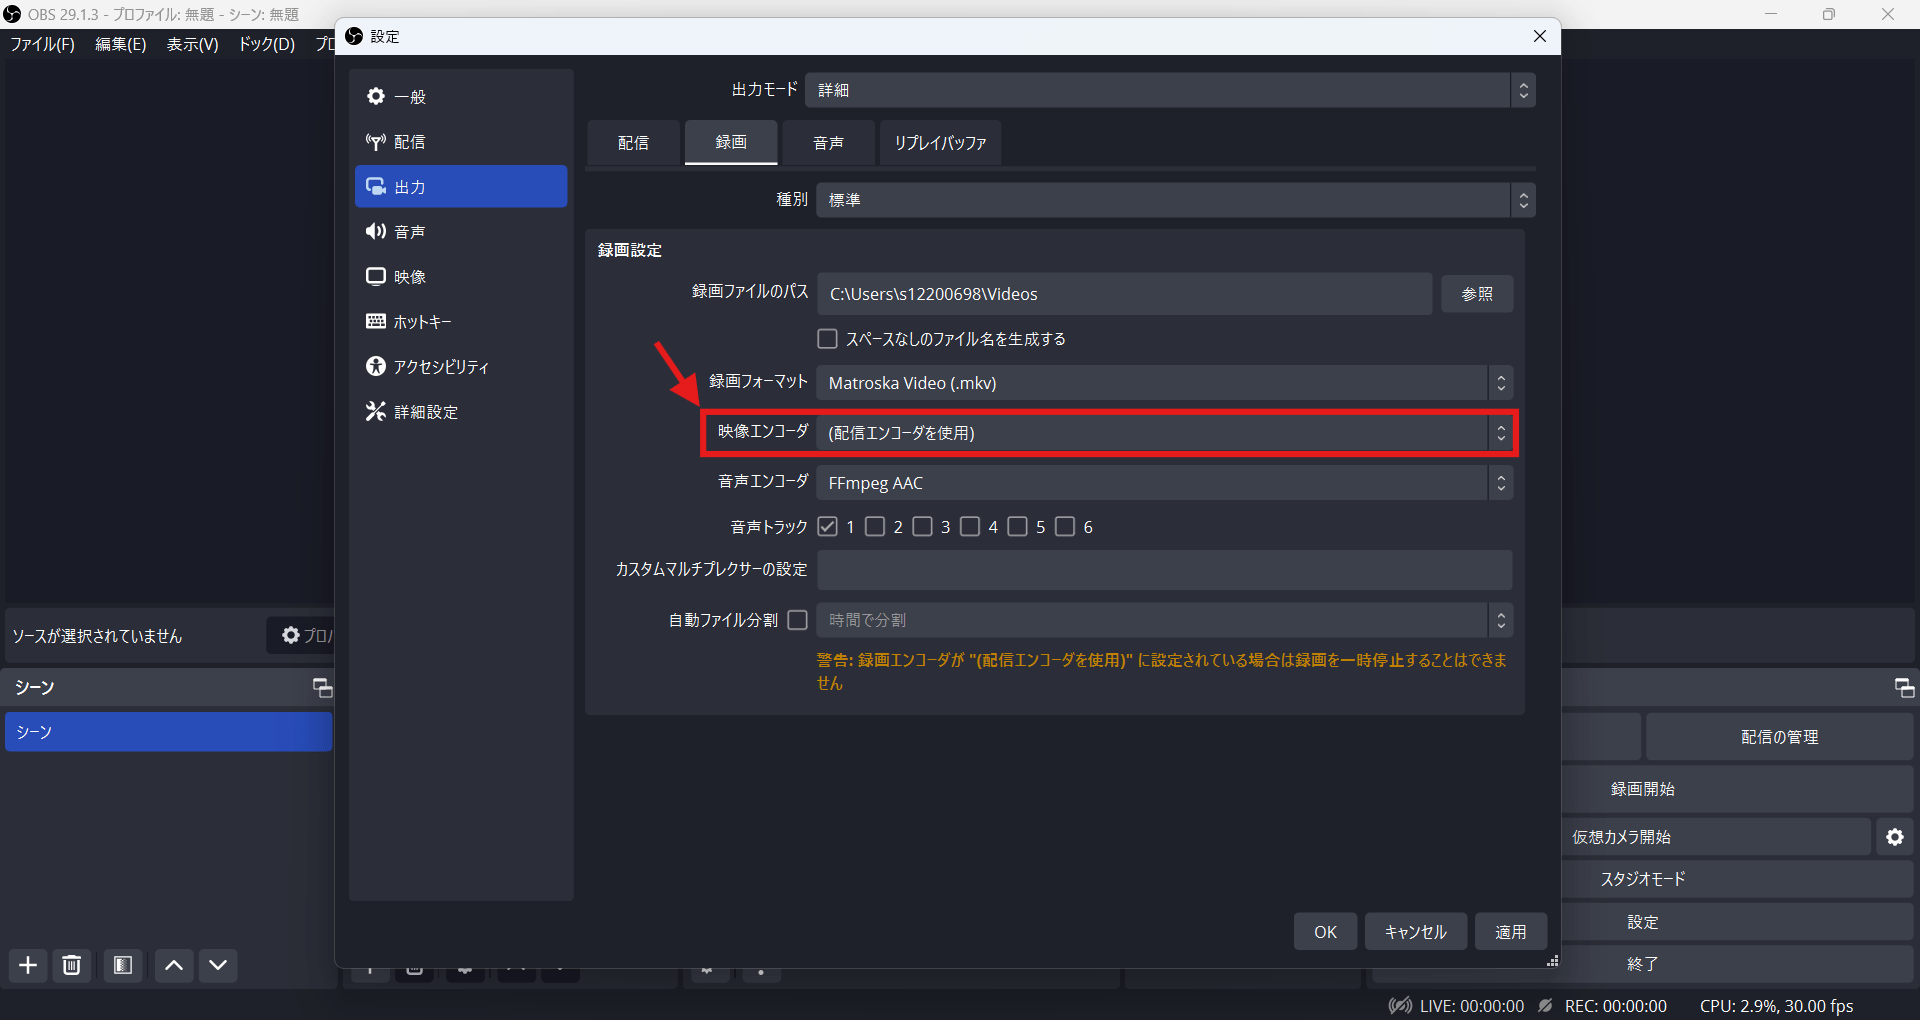Open the 音声 settings category in sidebar

point(461,232)
